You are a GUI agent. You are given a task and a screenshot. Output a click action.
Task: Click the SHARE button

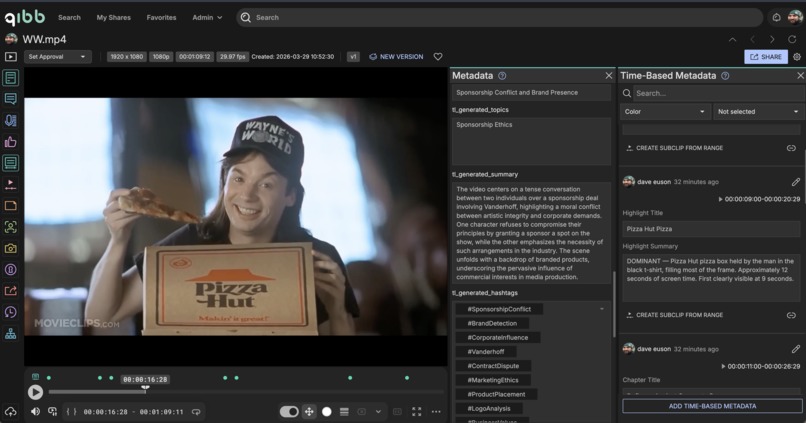click(766, 57)
